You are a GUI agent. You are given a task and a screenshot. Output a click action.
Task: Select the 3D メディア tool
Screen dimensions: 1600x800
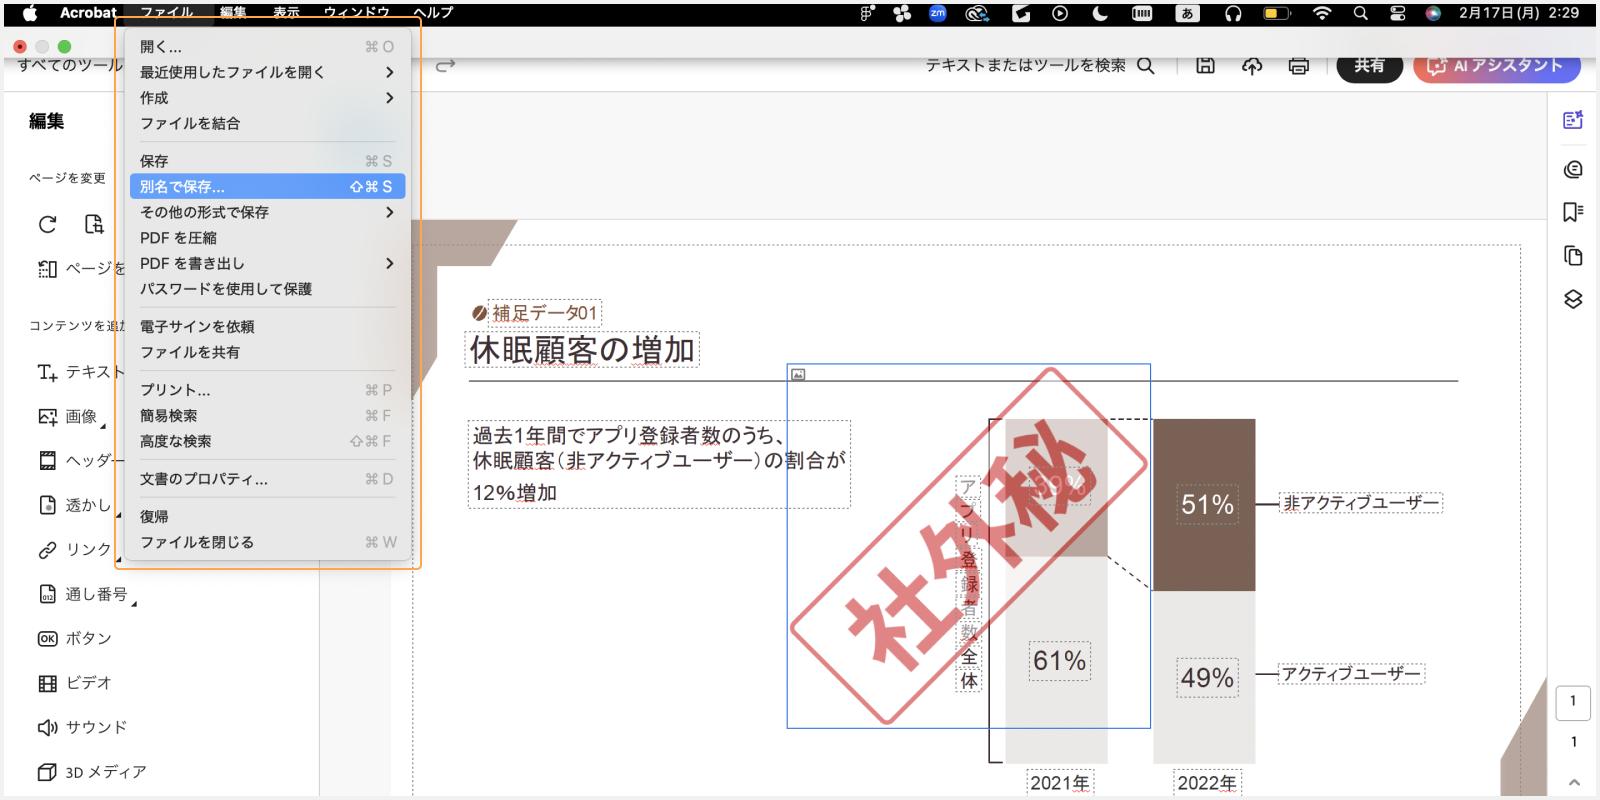[91, 772]
